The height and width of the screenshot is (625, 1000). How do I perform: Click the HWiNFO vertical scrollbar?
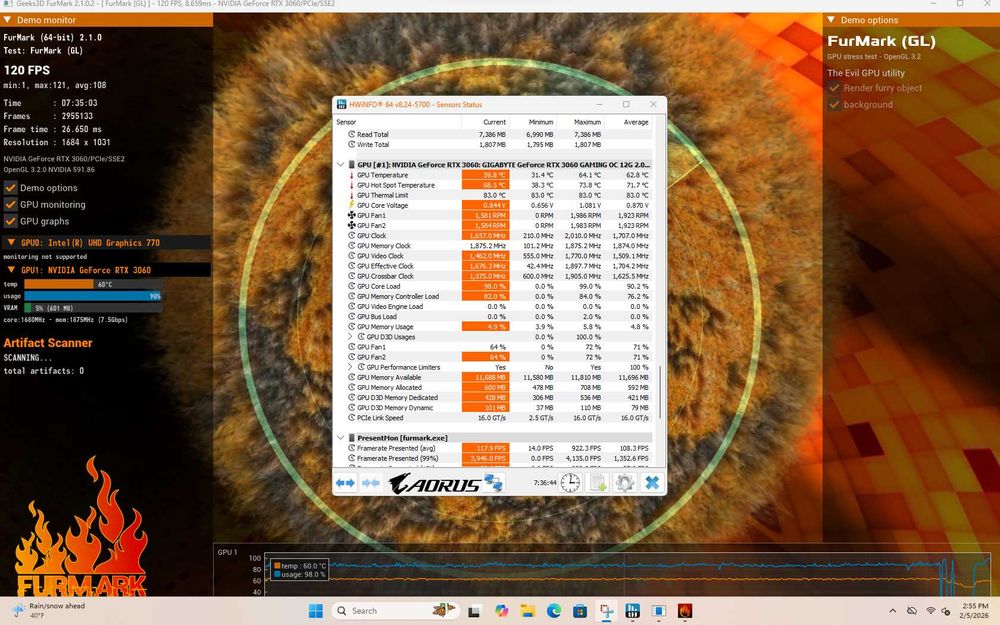click(660, 392)
